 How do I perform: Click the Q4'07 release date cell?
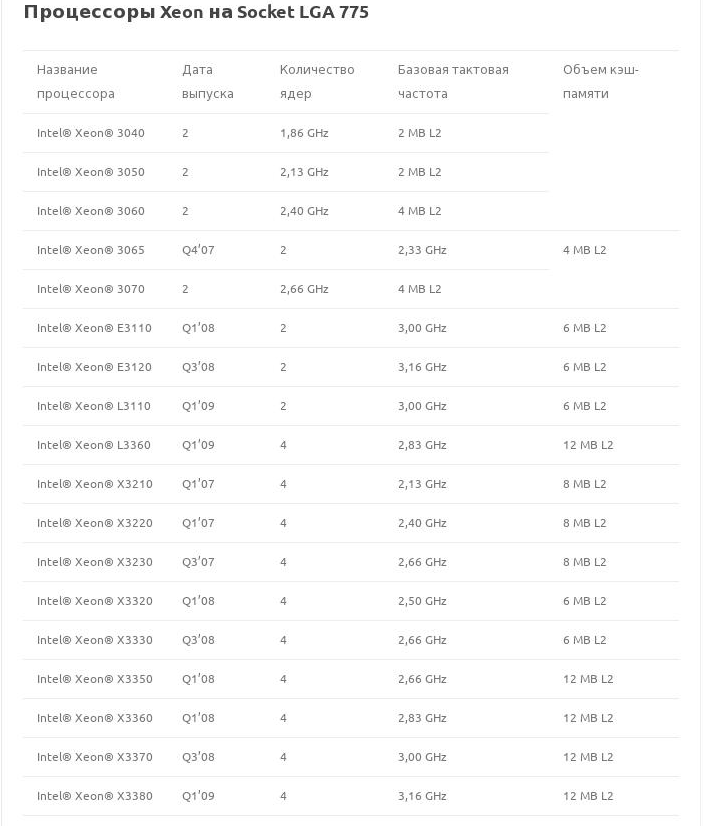(198, 250)
